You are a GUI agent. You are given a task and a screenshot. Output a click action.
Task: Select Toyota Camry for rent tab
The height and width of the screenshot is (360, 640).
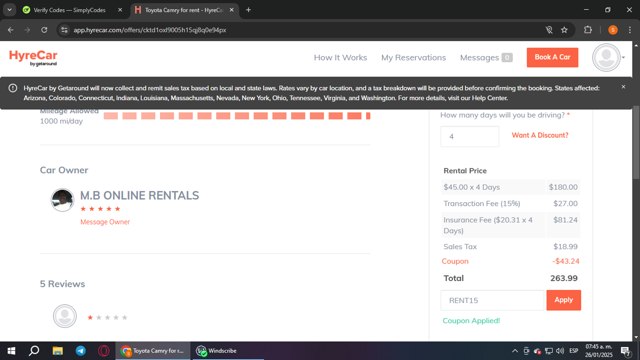(x=184, y=10)
